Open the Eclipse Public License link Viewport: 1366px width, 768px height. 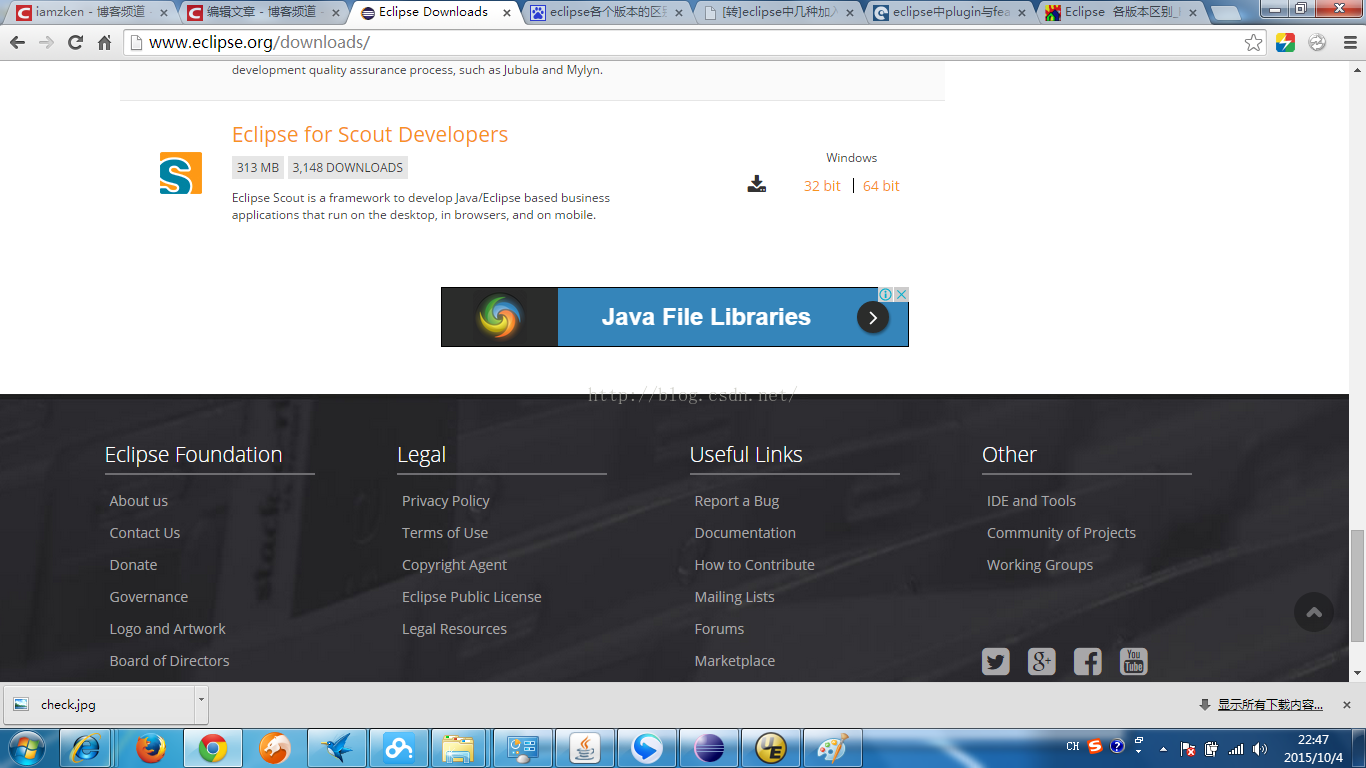(472, 597)
